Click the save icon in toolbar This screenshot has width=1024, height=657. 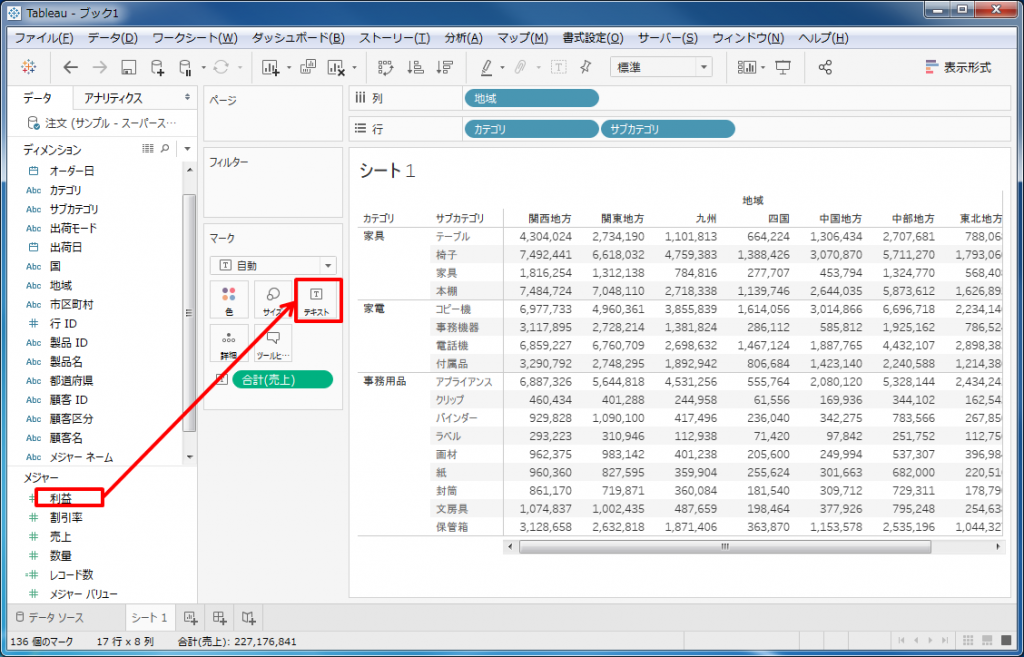[128, 68]
